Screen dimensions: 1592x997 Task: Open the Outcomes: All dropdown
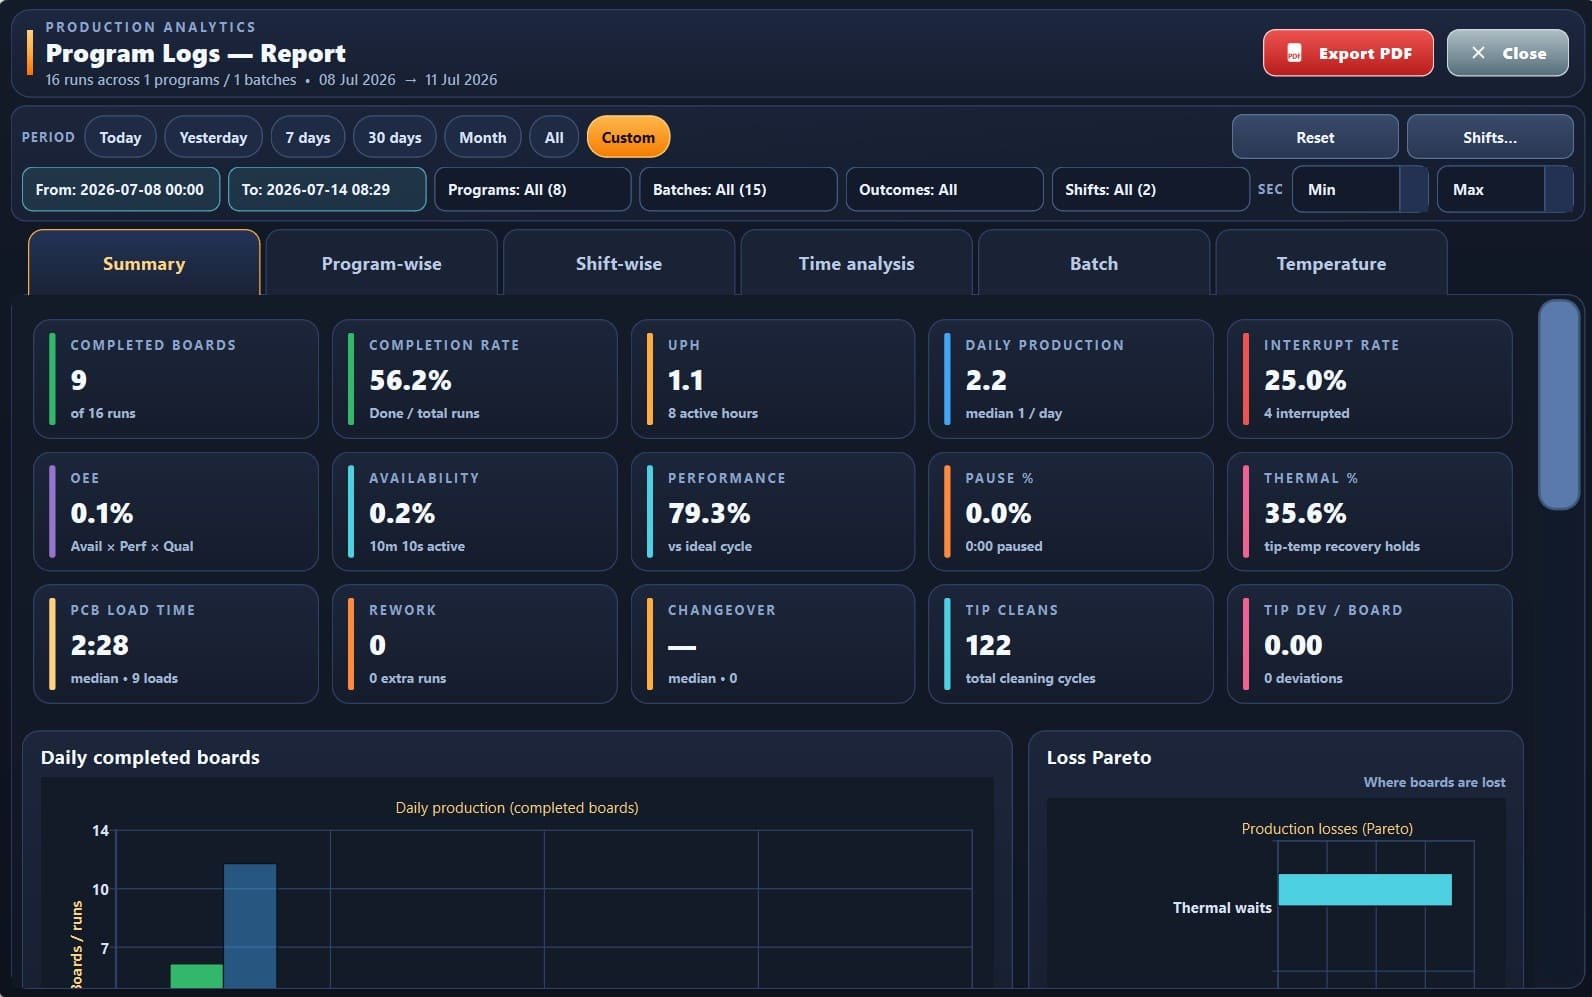pyautogui.click(x=944, y=189)
